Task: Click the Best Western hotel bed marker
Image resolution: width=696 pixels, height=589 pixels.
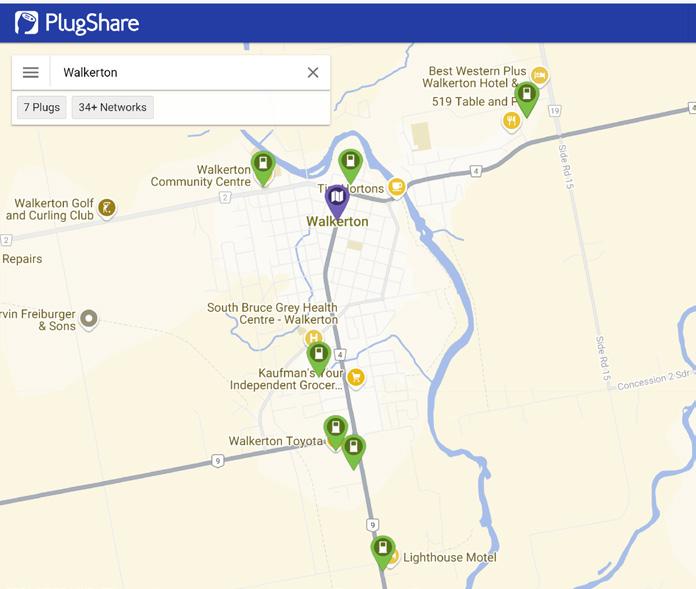Action: pos(539,75)
